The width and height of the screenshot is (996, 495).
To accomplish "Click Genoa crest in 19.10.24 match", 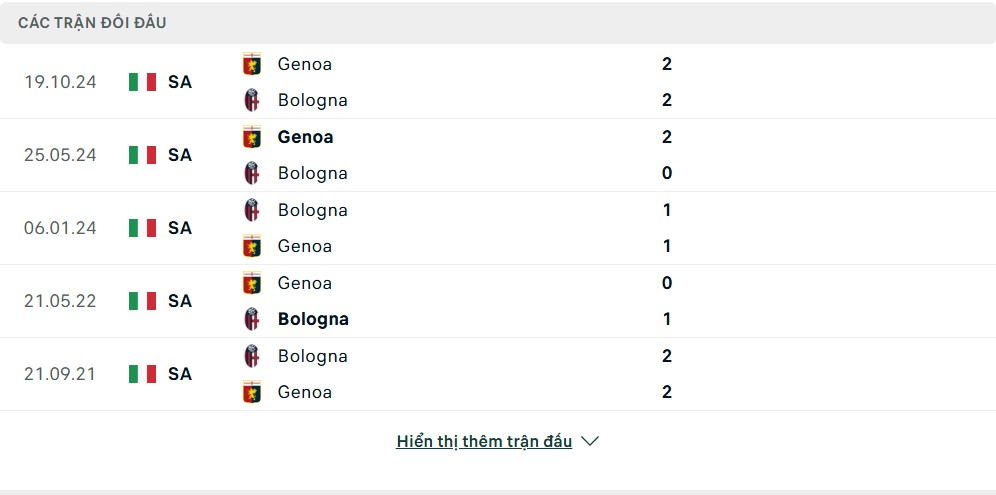I will pyautogui.click(x=252, y=64).
